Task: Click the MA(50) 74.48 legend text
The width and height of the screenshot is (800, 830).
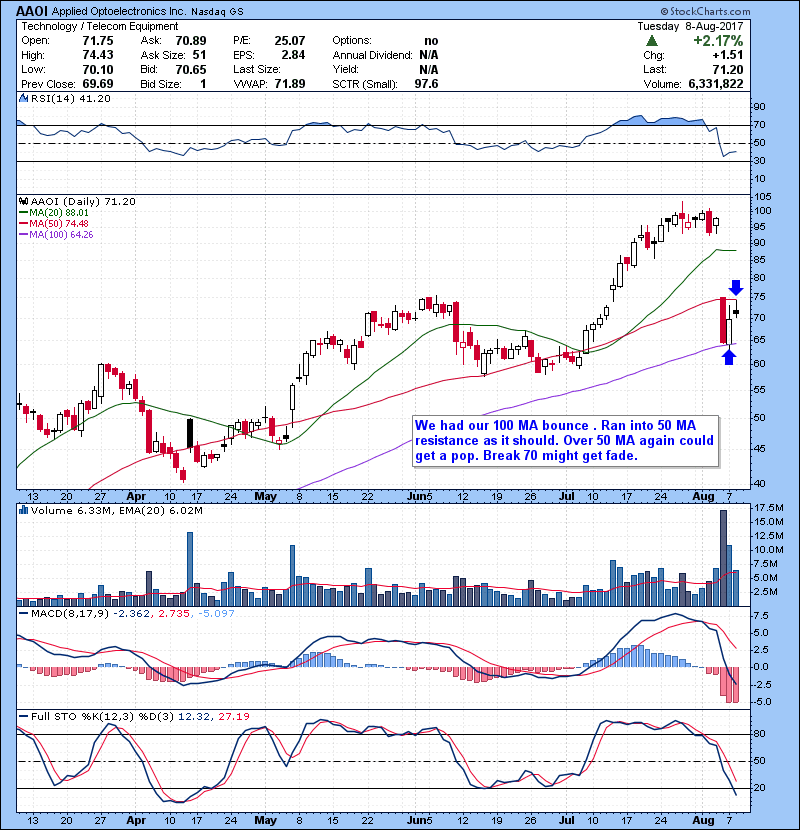Action: pos(59,223)
